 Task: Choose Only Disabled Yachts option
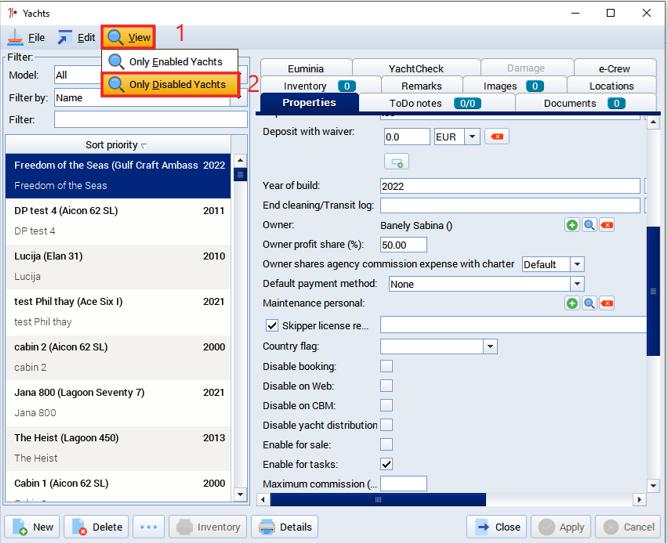(170, 84)
